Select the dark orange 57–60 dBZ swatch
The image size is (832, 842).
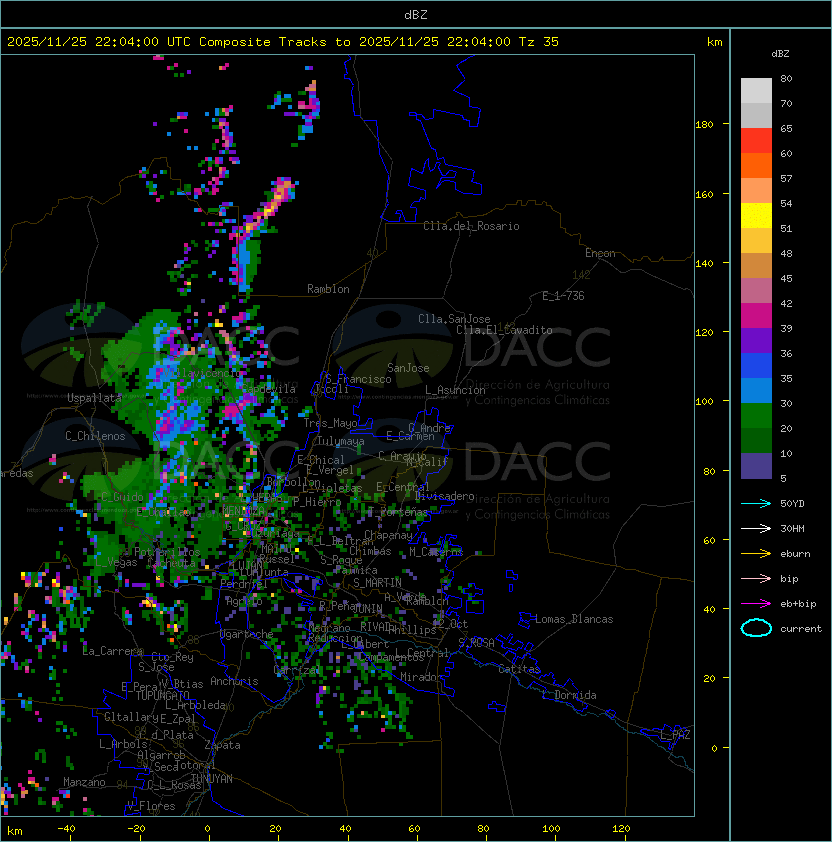(756, 165)
